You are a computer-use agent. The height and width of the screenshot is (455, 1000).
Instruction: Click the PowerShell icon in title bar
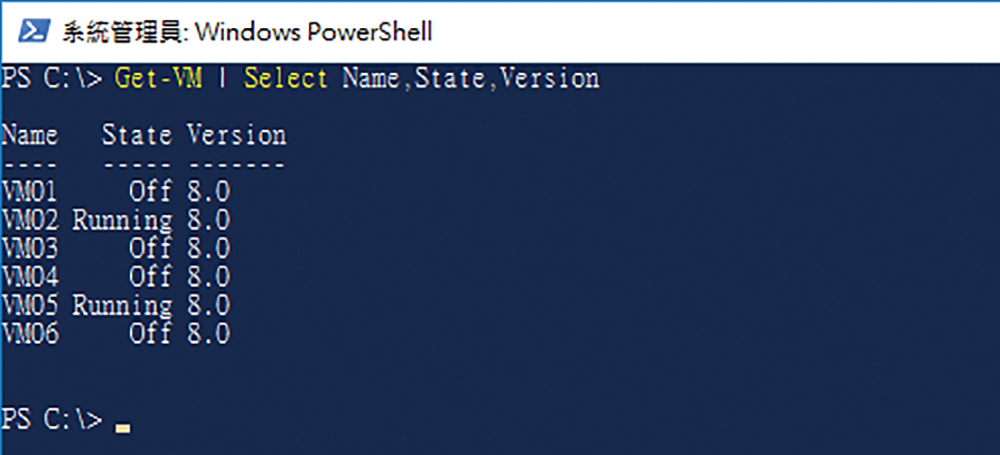pyautogui.click(x=34, y=31)
